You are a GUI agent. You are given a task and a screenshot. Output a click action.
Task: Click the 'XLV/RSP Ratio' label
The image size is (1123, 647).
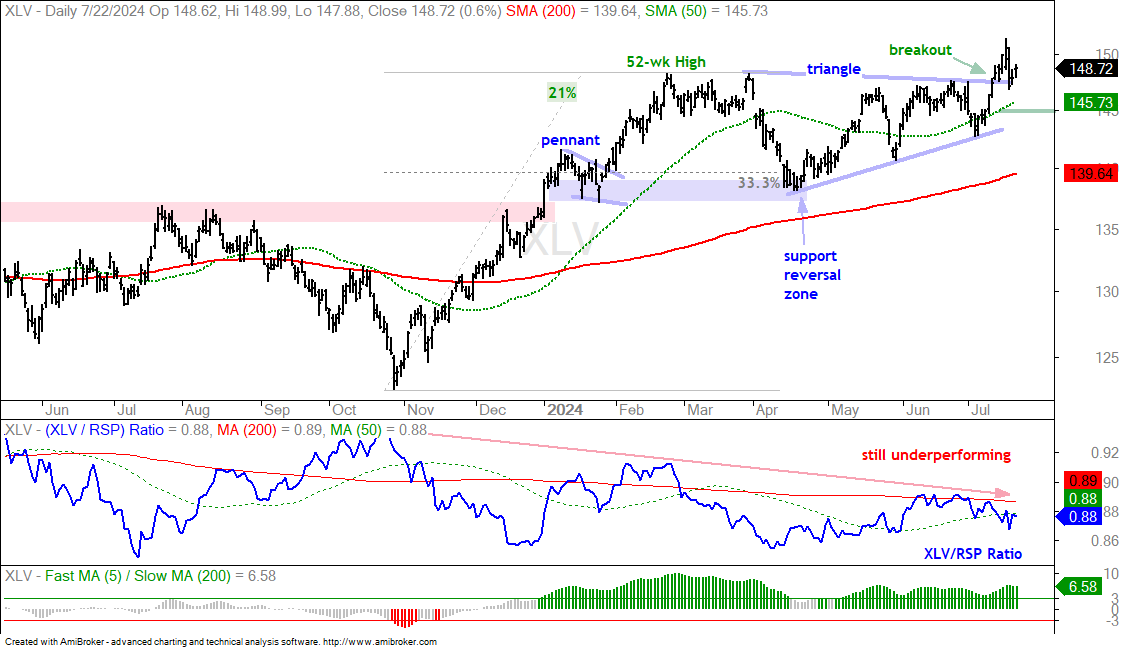[973, 553]
